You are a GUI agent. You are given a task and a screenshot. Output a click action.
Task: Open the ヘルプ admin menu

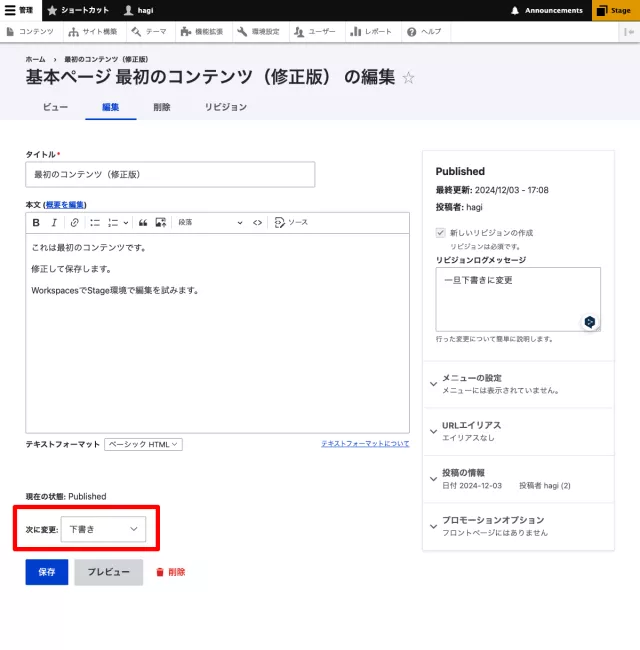tap(424, 32)
